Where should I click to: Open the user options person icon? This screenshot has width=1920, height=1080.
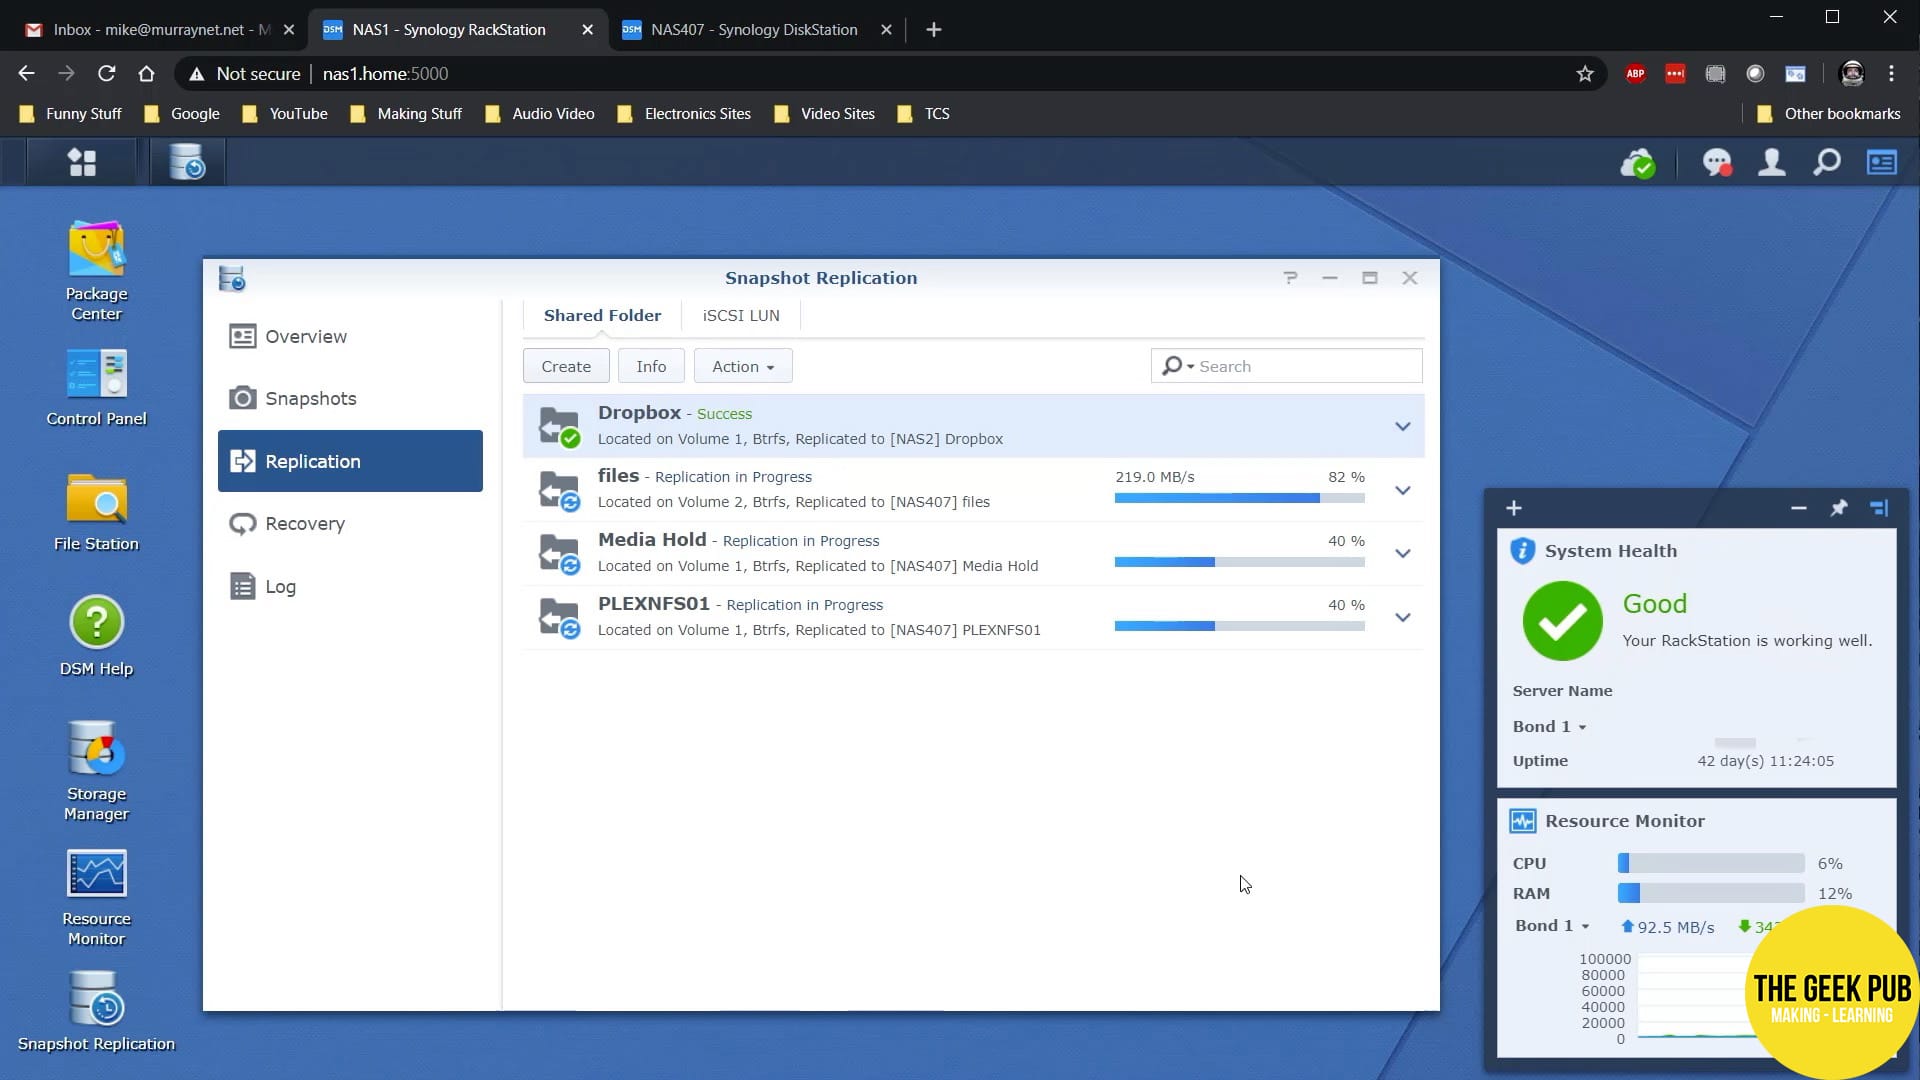1772,163
